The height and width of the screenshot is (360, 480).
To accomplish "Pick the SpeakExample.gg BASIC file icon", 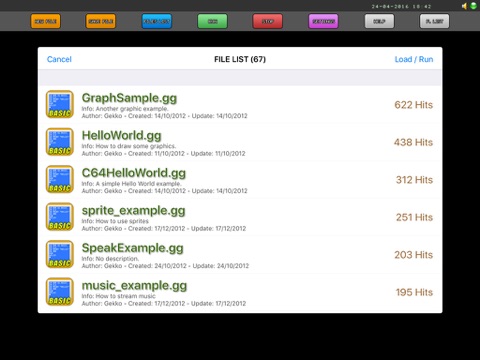I will (x=60, y=254).
